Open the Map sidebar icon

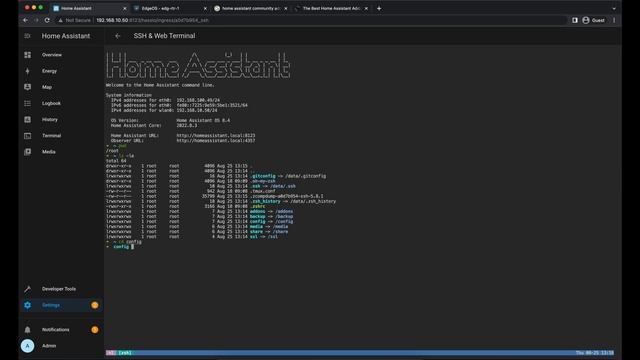coord(27,87)
